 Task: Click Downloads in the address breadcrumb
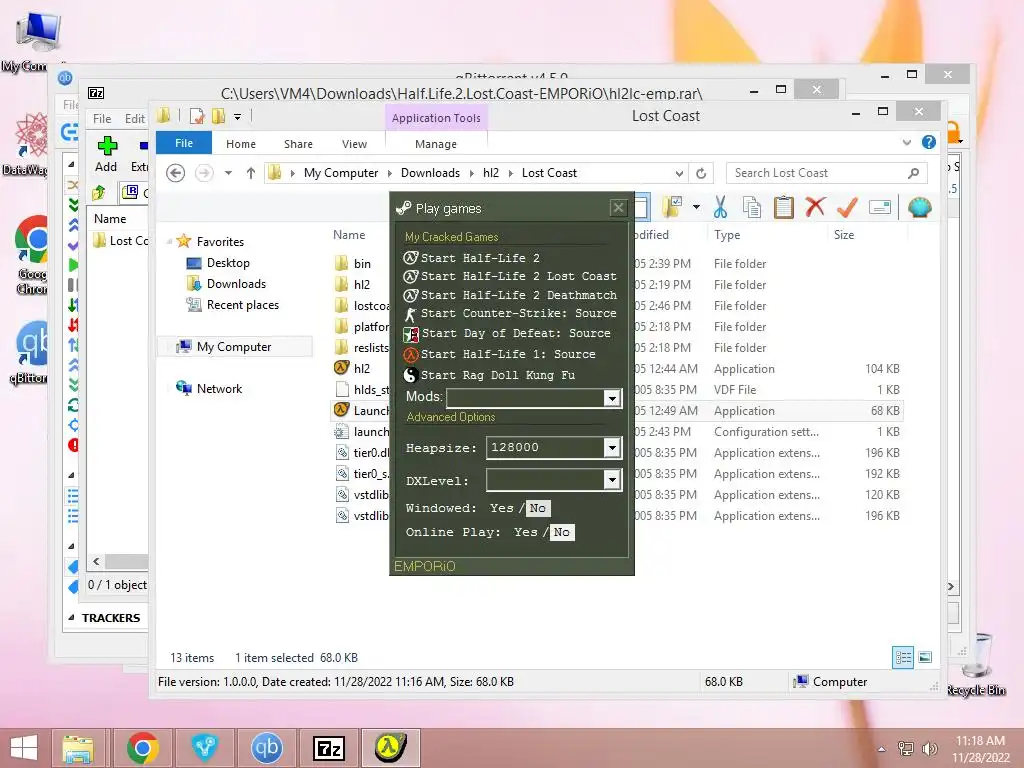tap(430, 173)
